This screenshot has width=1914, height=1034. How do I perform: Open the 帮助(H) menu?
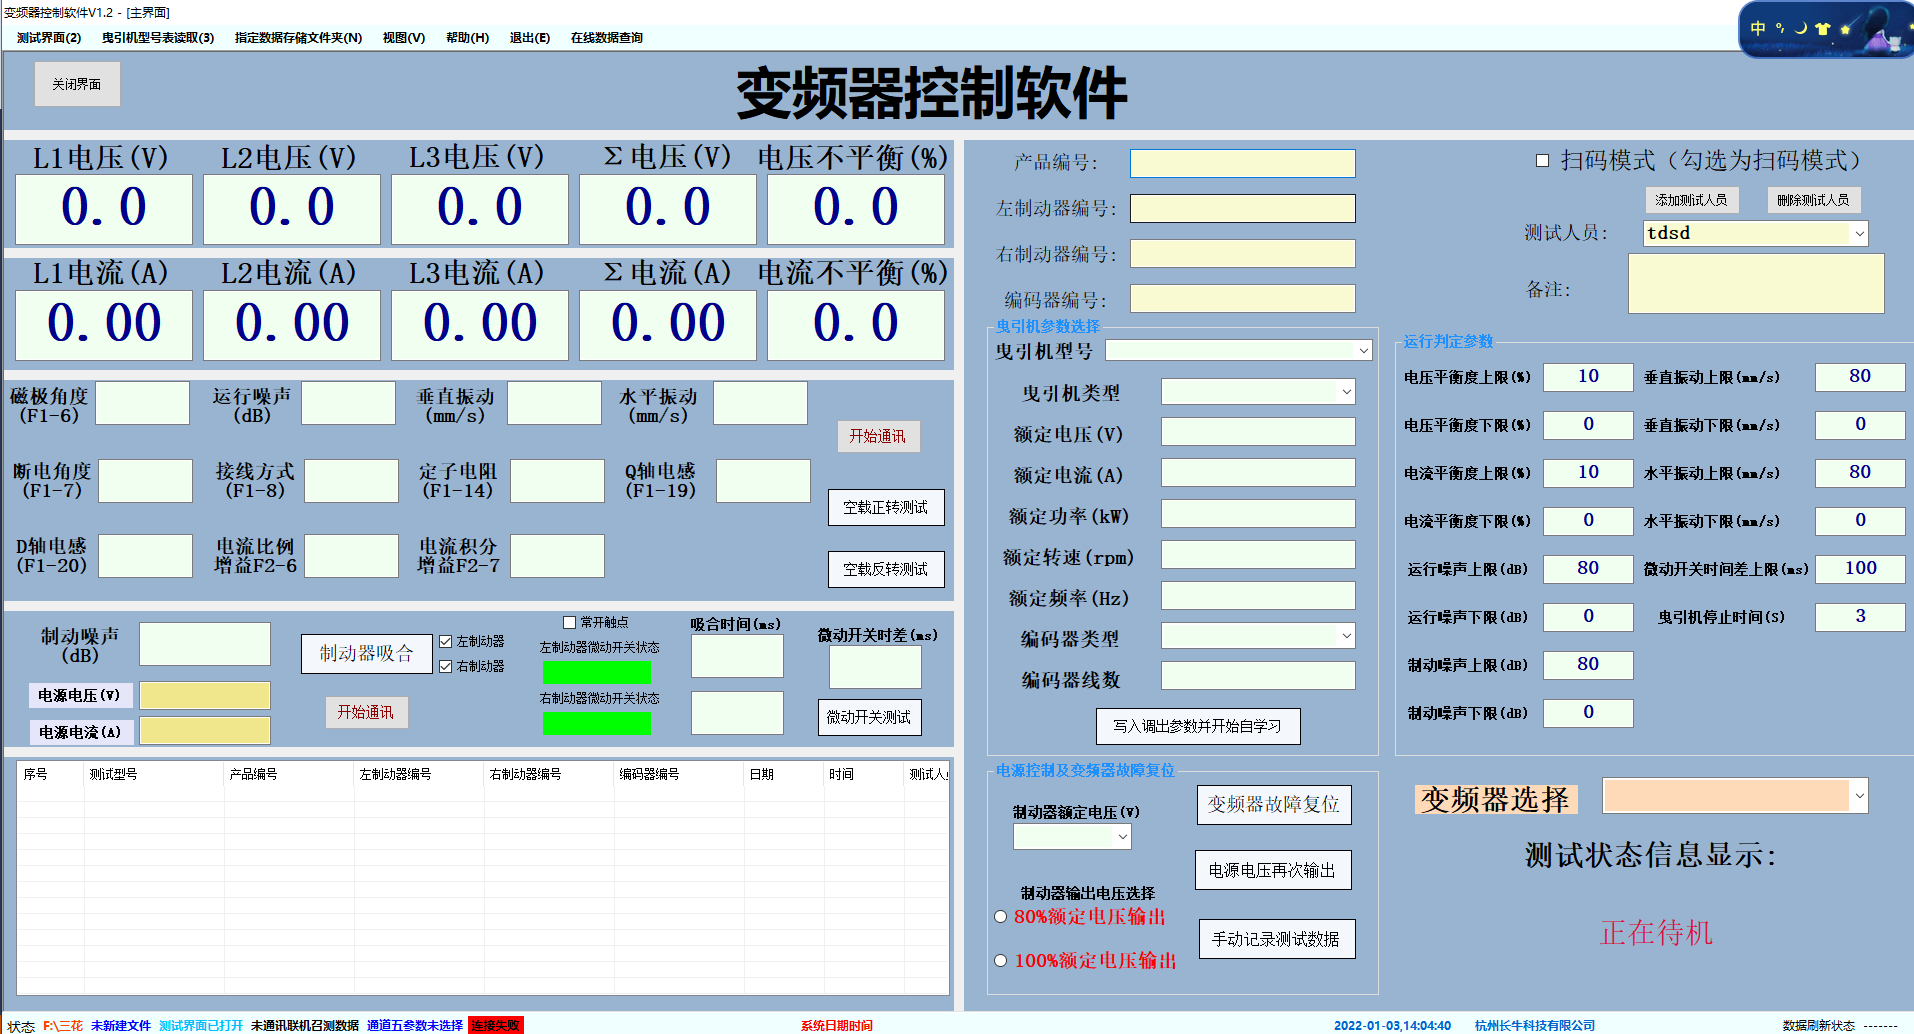click(466, 37)
